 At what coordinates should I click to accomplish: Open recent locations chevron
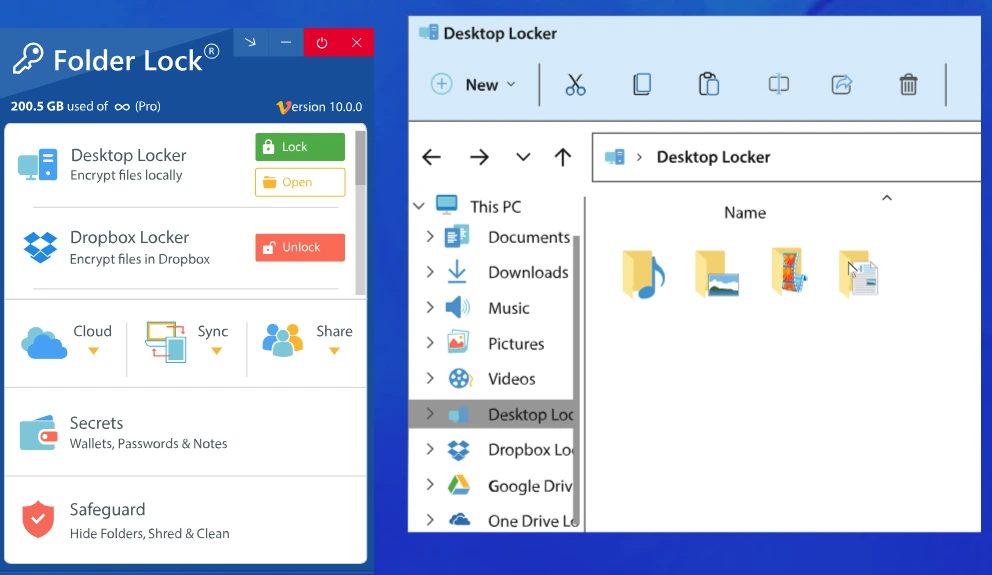point(523,157)
